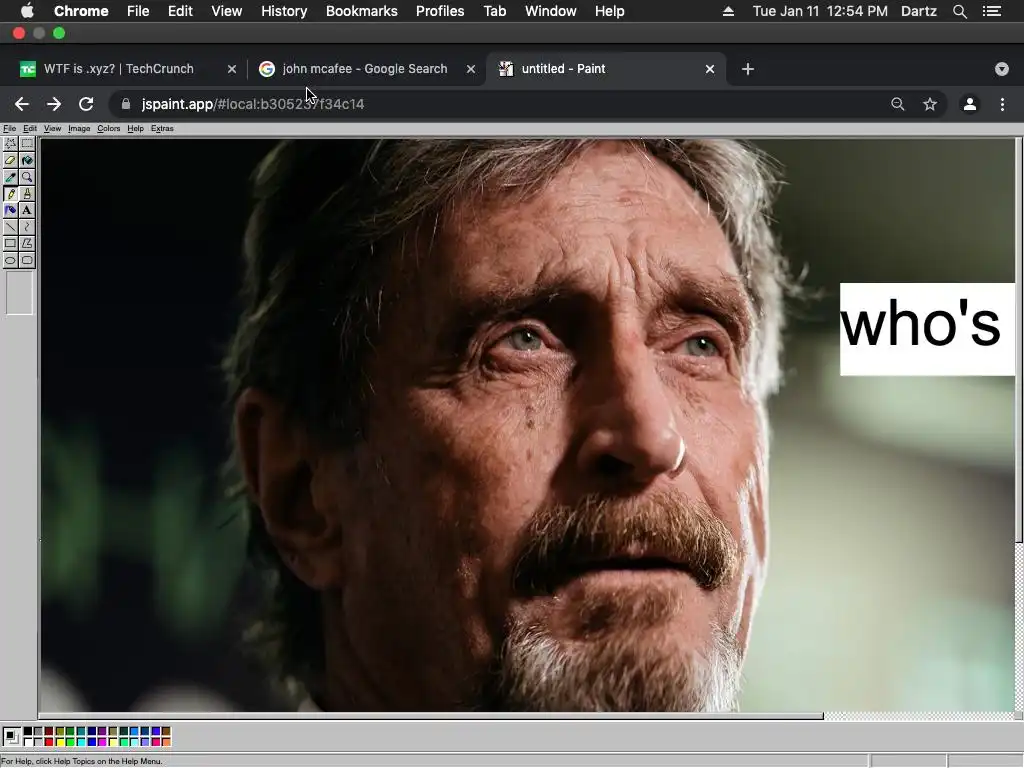The image size is (1024, 768).
Task: Open the Chrome profile avatar
Action: coord(970,104)
